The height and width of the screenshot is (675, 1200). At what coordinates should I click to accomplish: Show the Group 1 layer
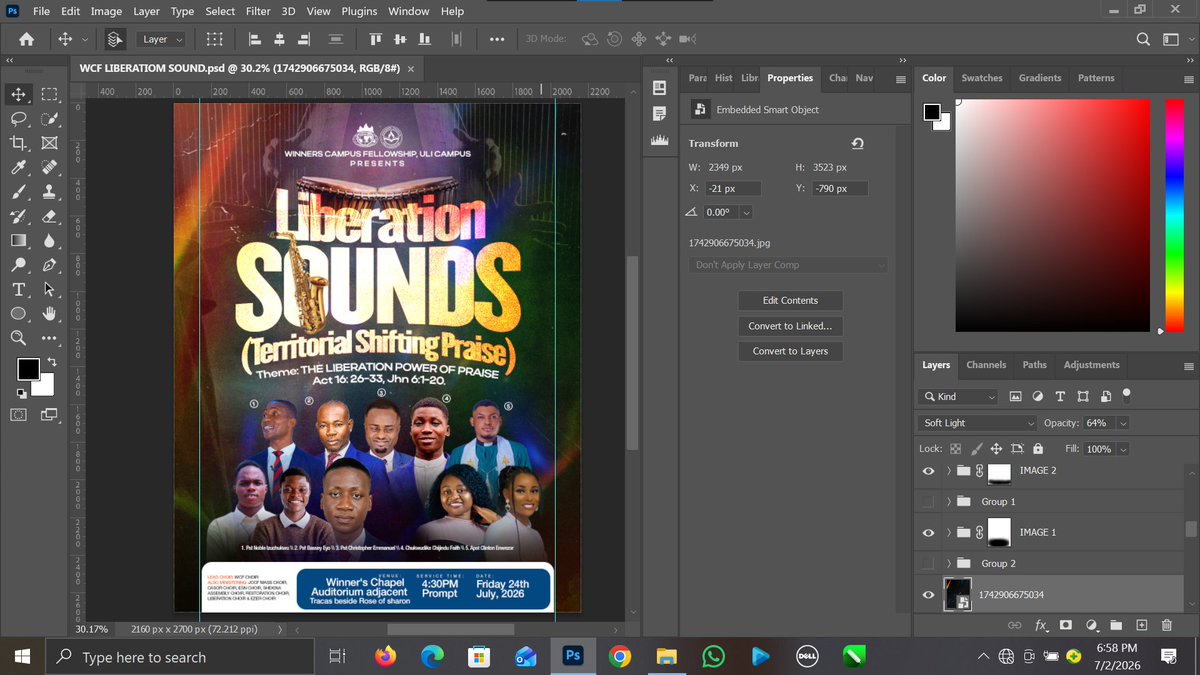[928, 502]
